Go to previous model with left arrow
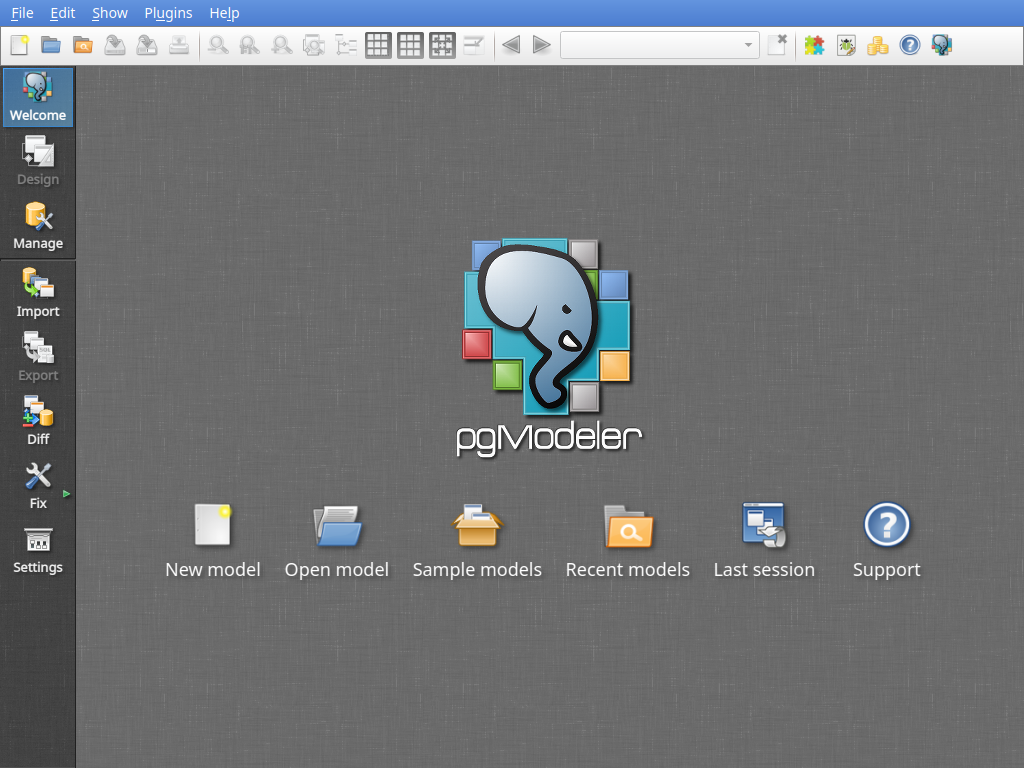 click(511, 45)
